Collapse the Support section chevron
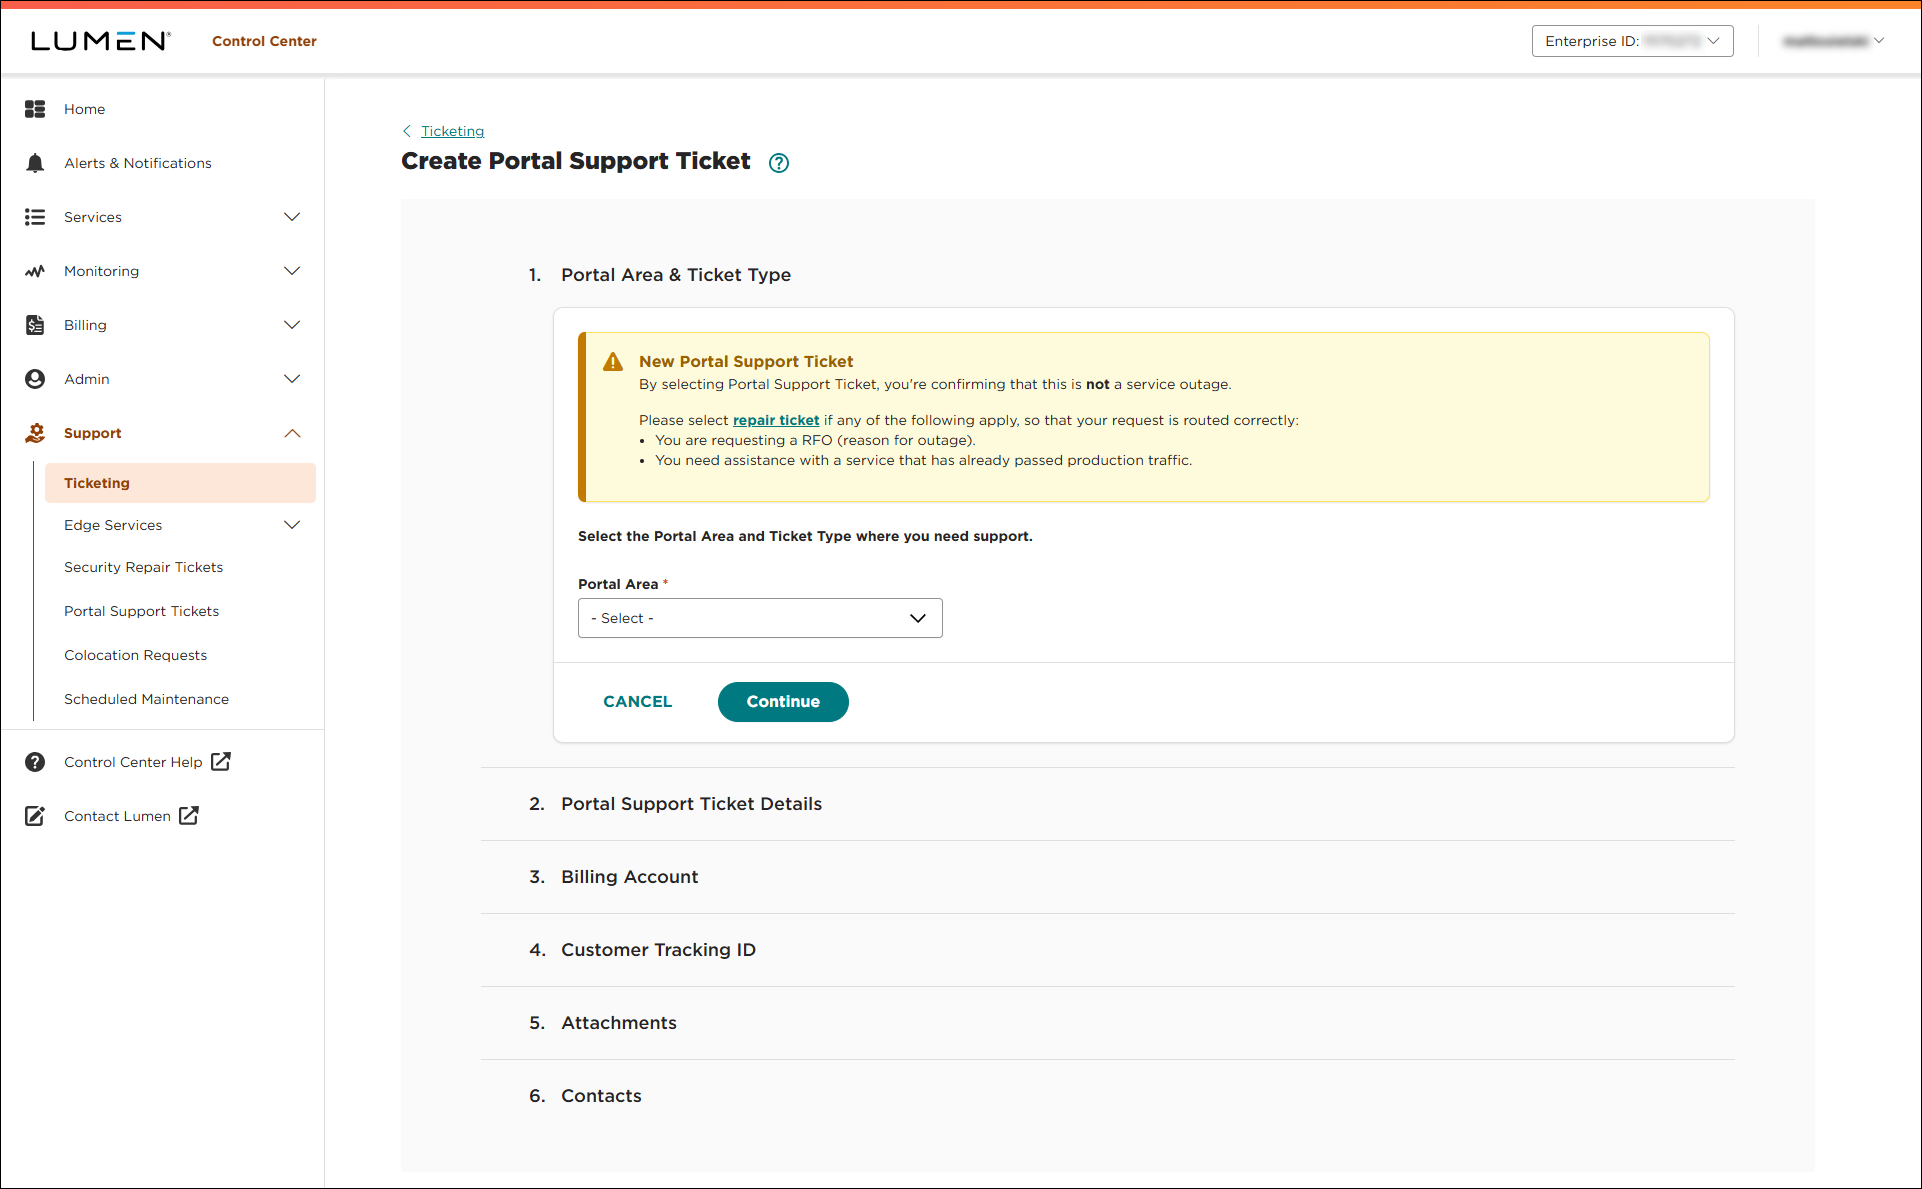Screen dimensions: 1922x1189 click(292, 433)
